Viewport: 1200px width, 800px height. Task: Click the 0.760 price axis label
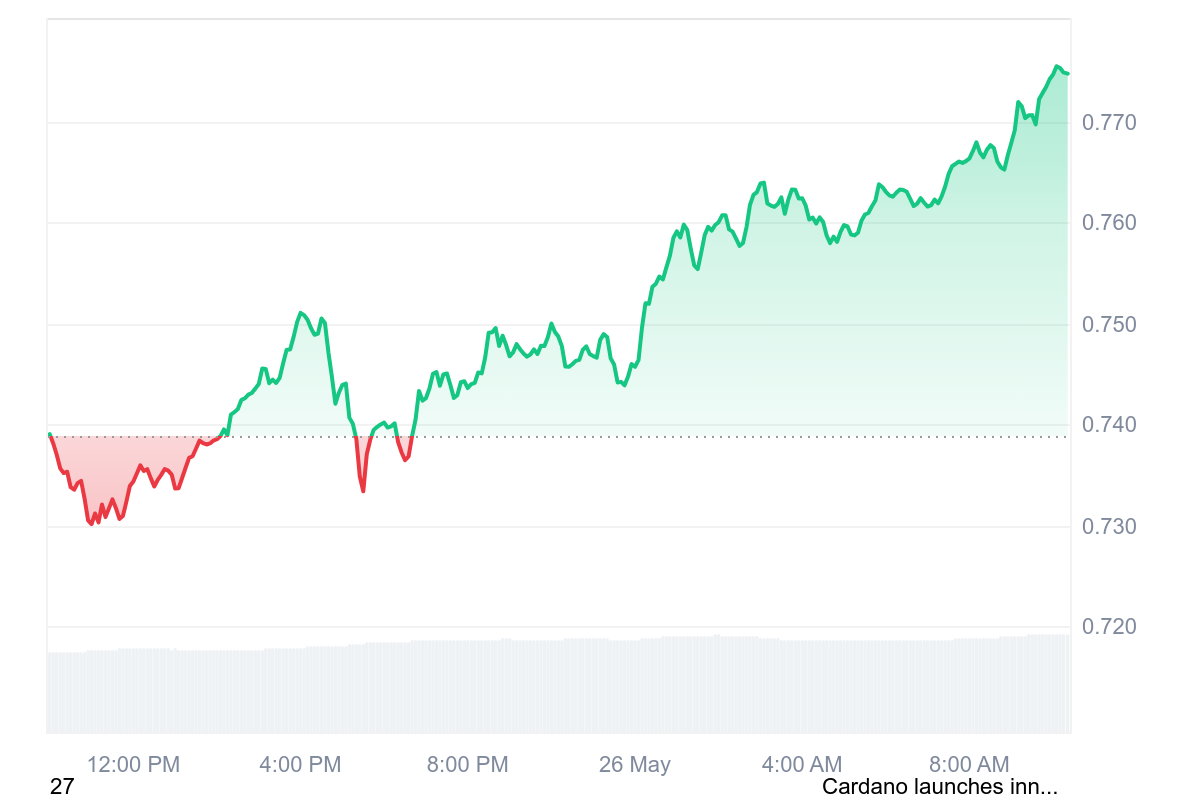(1109, 222)
